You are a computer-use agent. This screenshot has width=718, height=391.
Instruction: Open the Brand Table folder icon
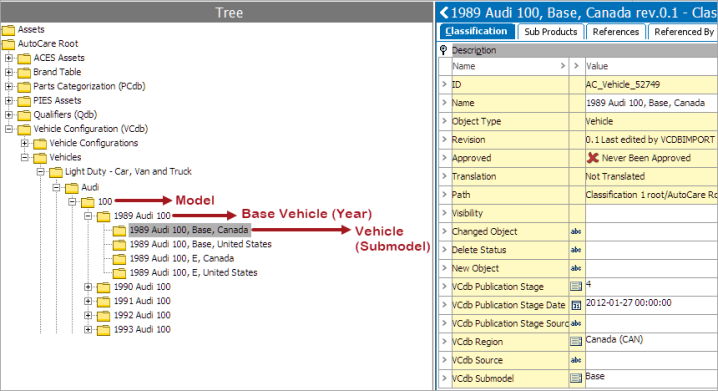tap(24, 72)
